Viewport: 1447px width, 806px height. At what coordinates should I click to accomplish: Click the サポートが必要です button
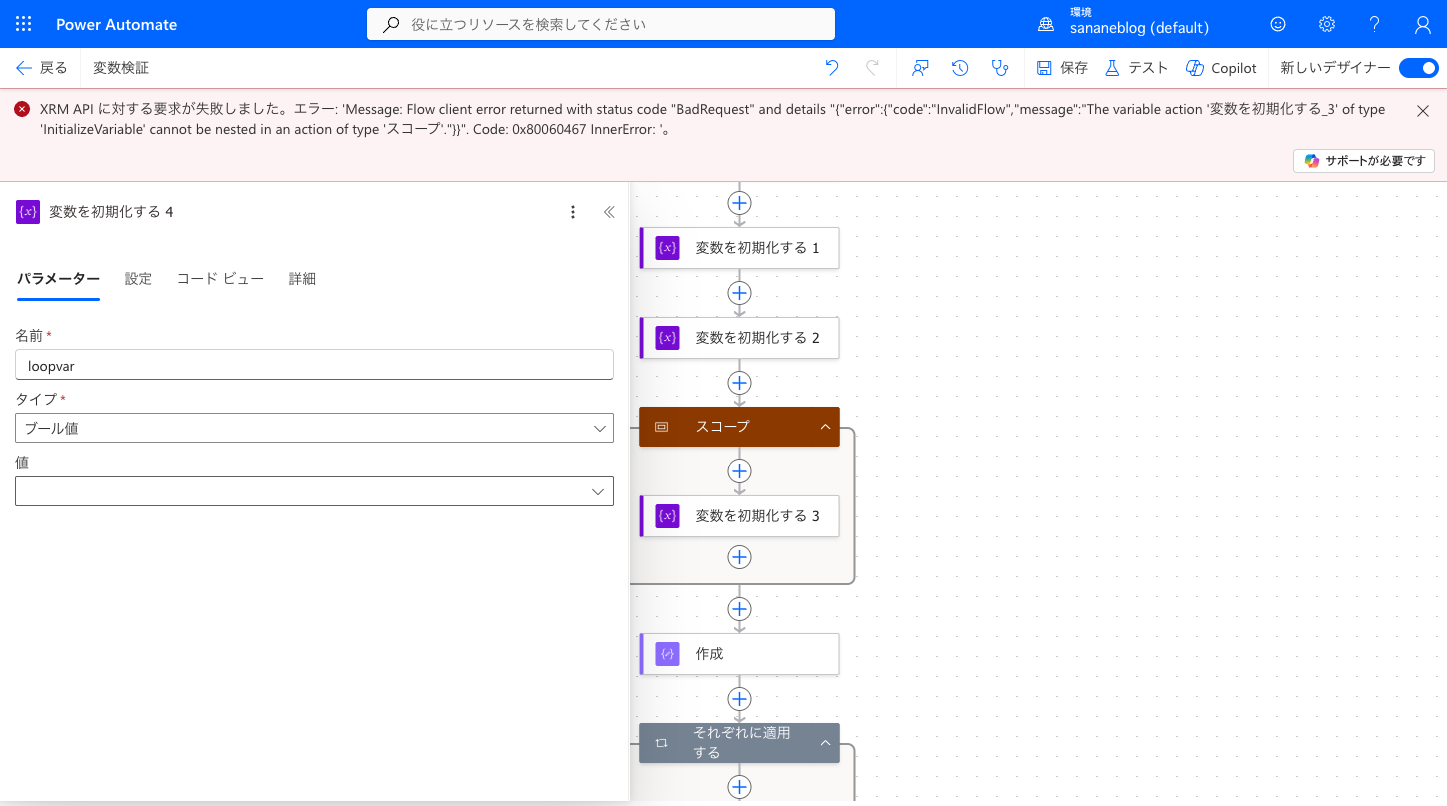click(1364, 161)
